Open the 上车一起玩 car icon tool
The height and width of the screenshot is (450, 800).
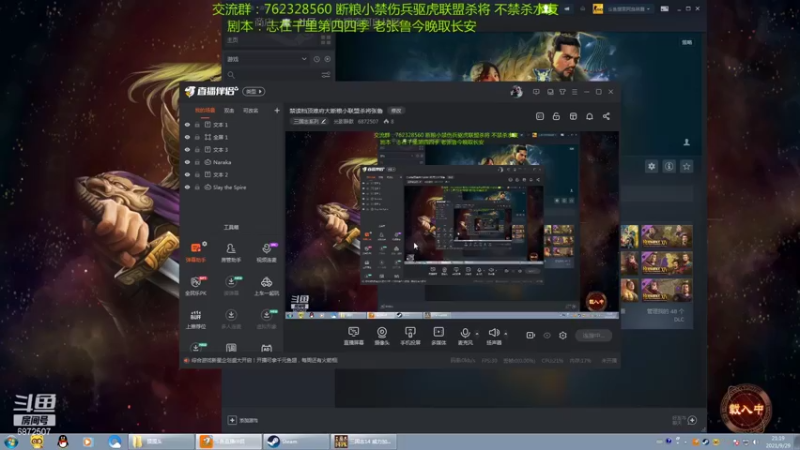pos(266,286)
